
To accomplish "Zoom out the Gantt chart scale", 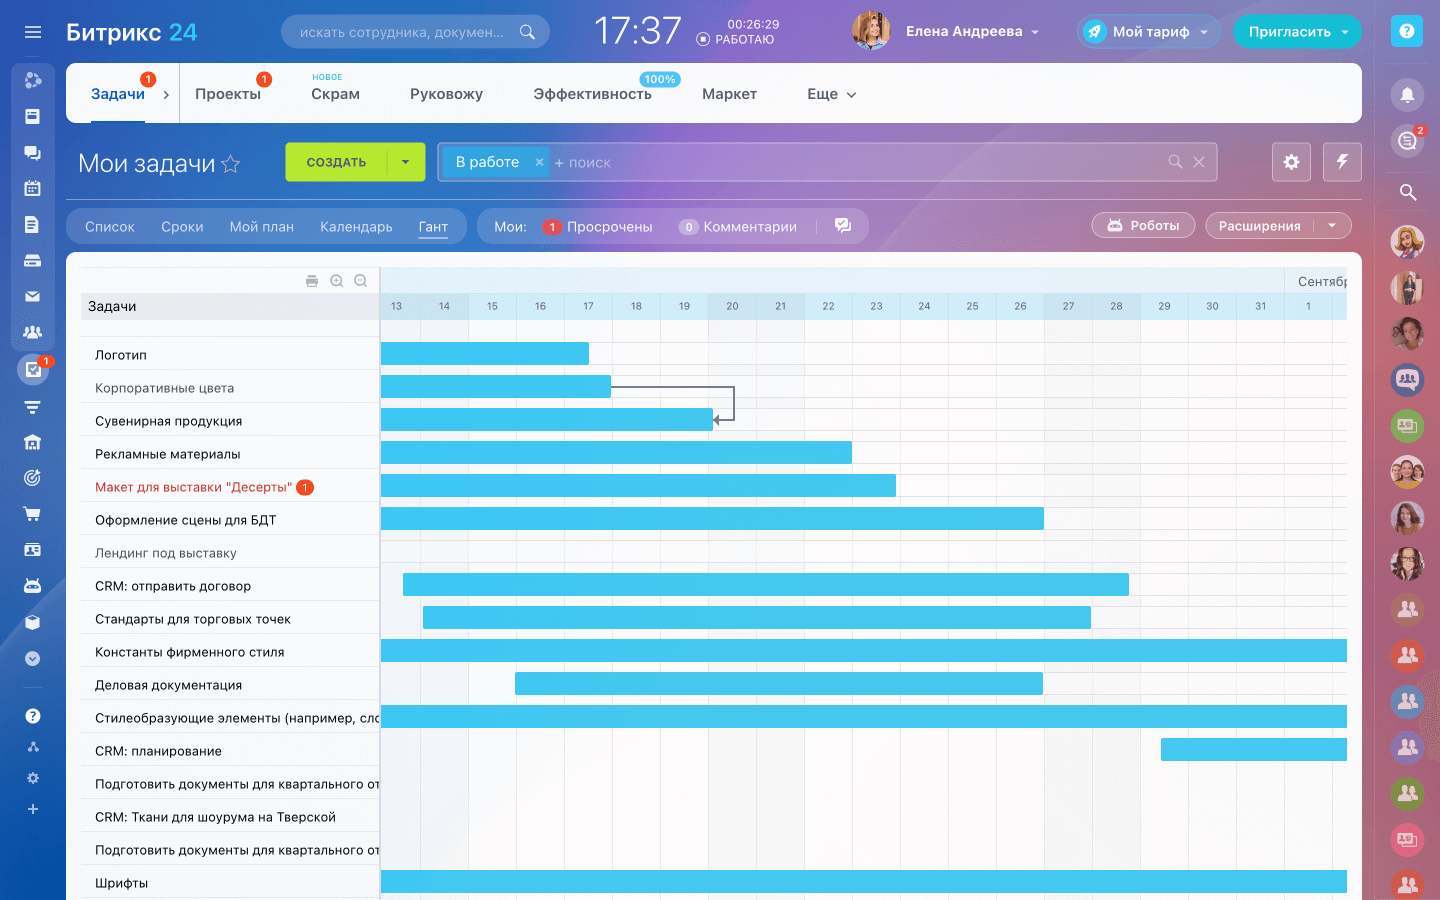I will (x=361, y=281).
